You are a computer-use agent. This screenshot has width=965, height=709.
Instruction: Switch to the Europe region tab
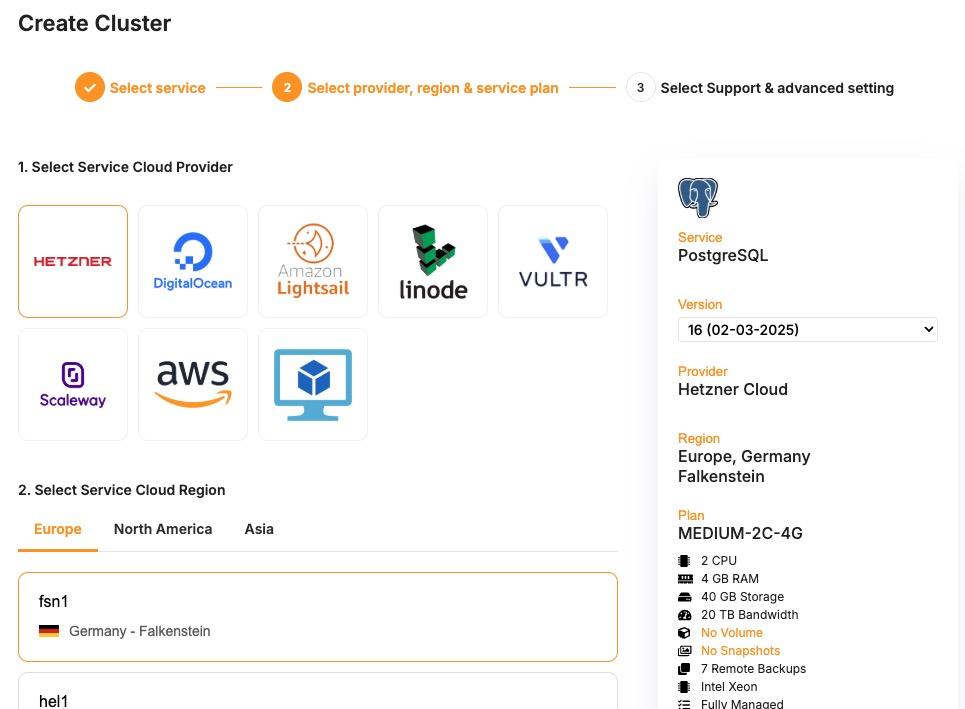58,529
